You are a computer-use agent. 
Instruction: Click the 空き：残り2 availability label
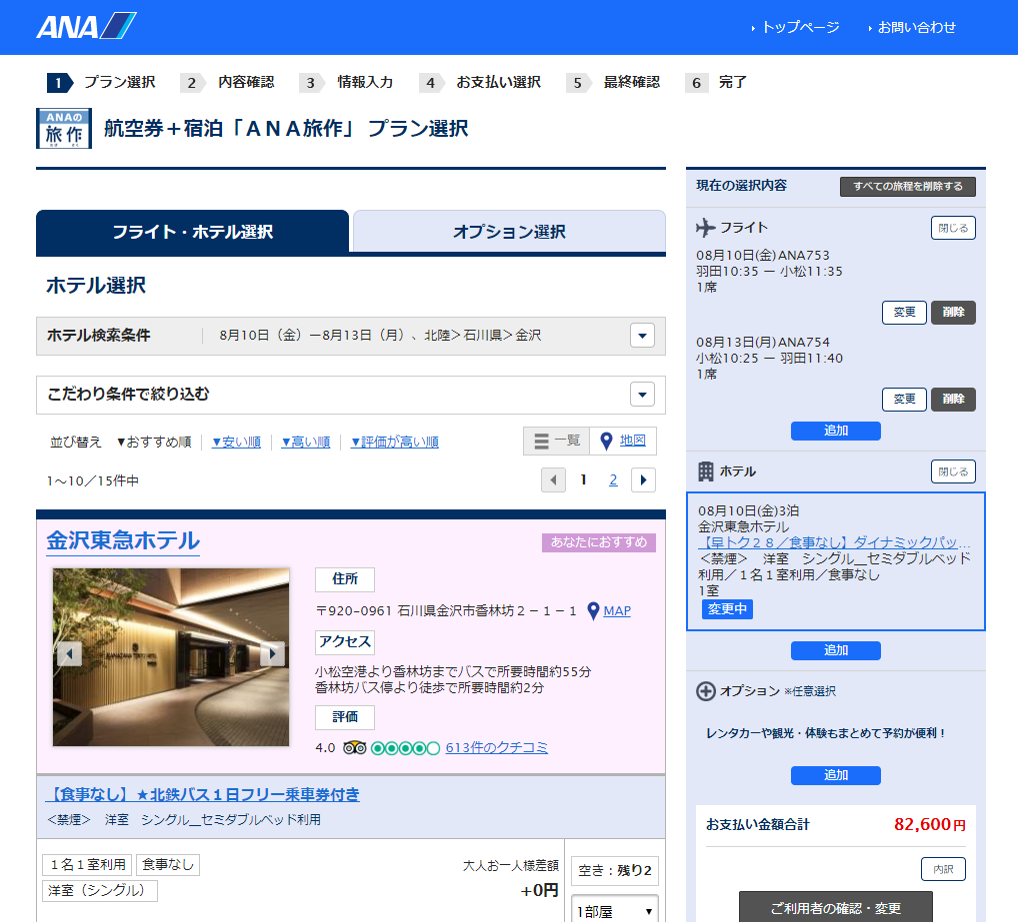click(x=615, y=871)
